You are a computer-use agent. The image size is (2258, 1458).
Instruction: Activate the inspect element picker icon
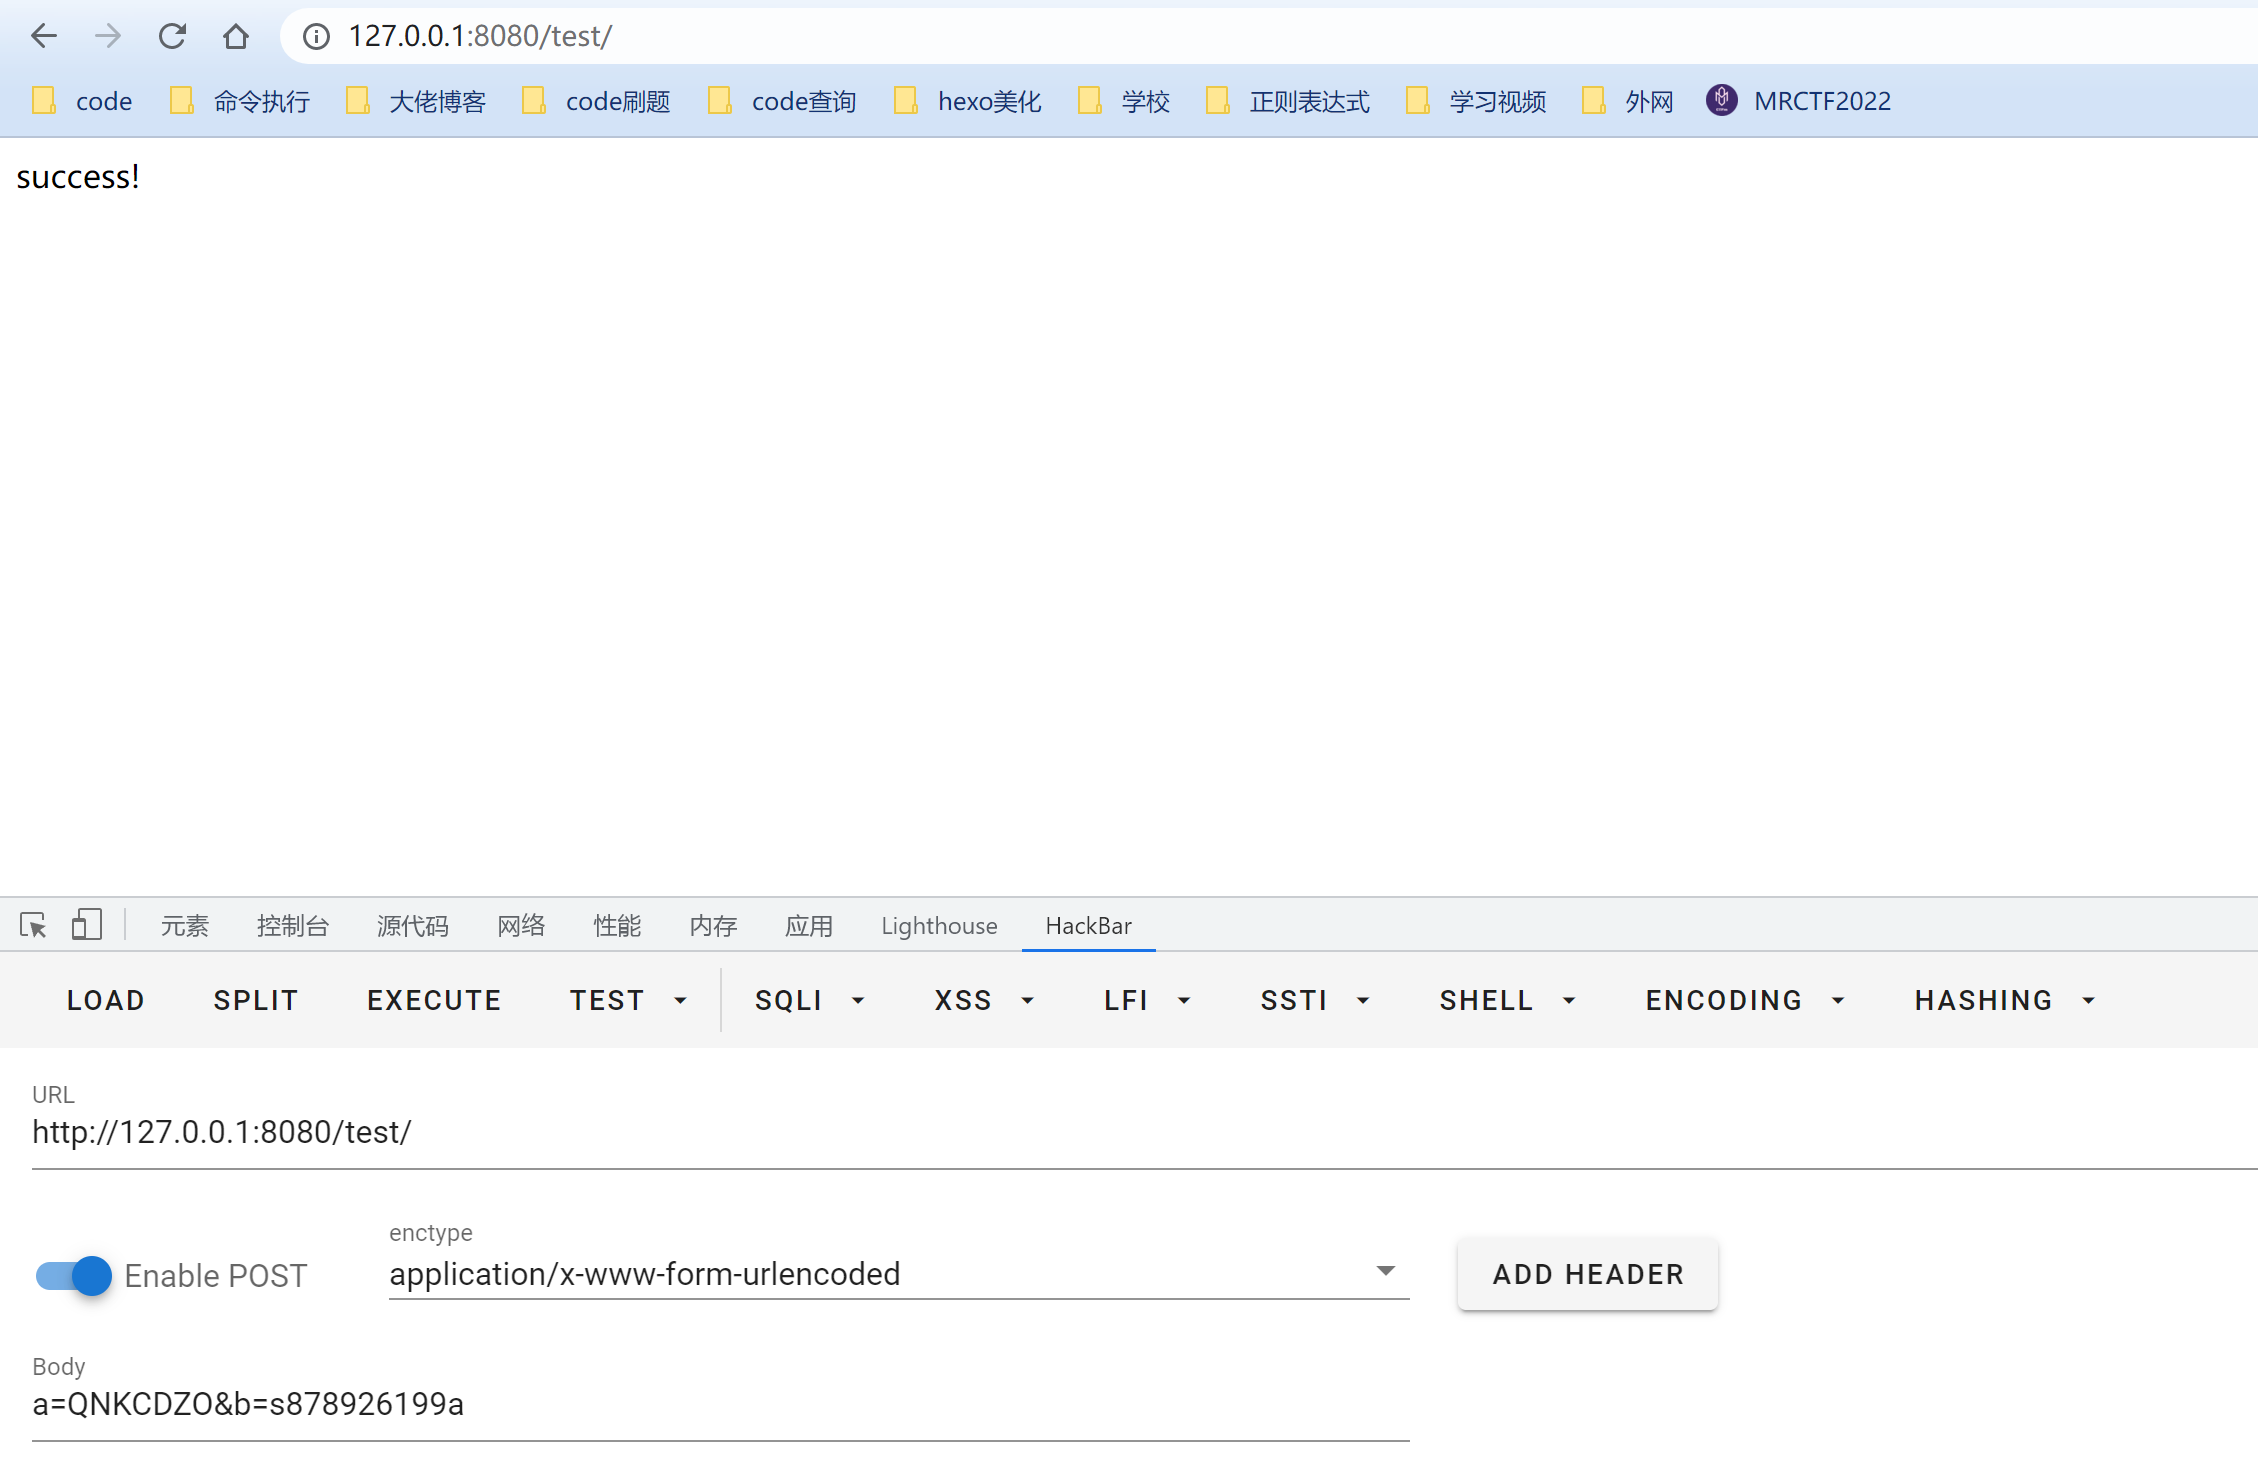[33, 925]
